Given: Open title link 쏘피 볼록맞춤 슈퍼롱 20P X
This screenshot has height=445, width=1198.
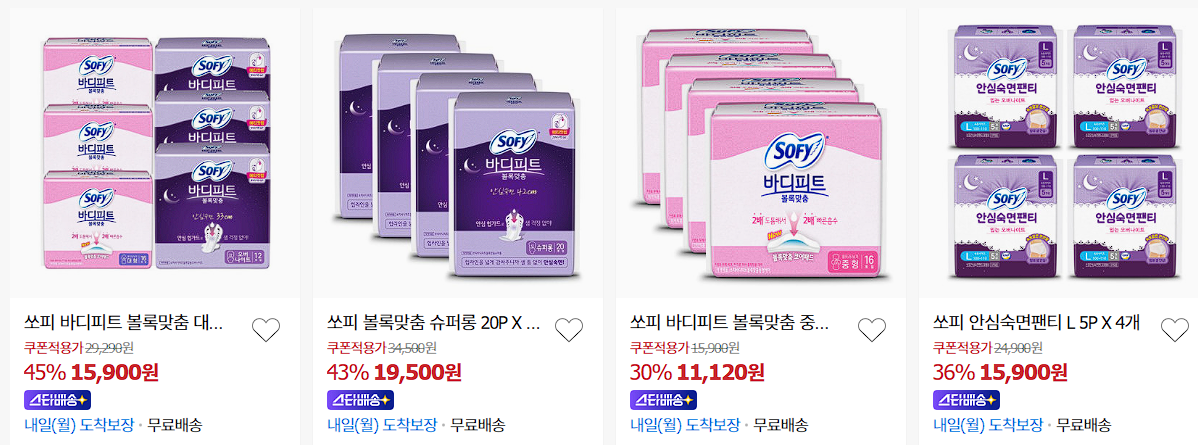Looking at the screenshot, I should 434,323.
